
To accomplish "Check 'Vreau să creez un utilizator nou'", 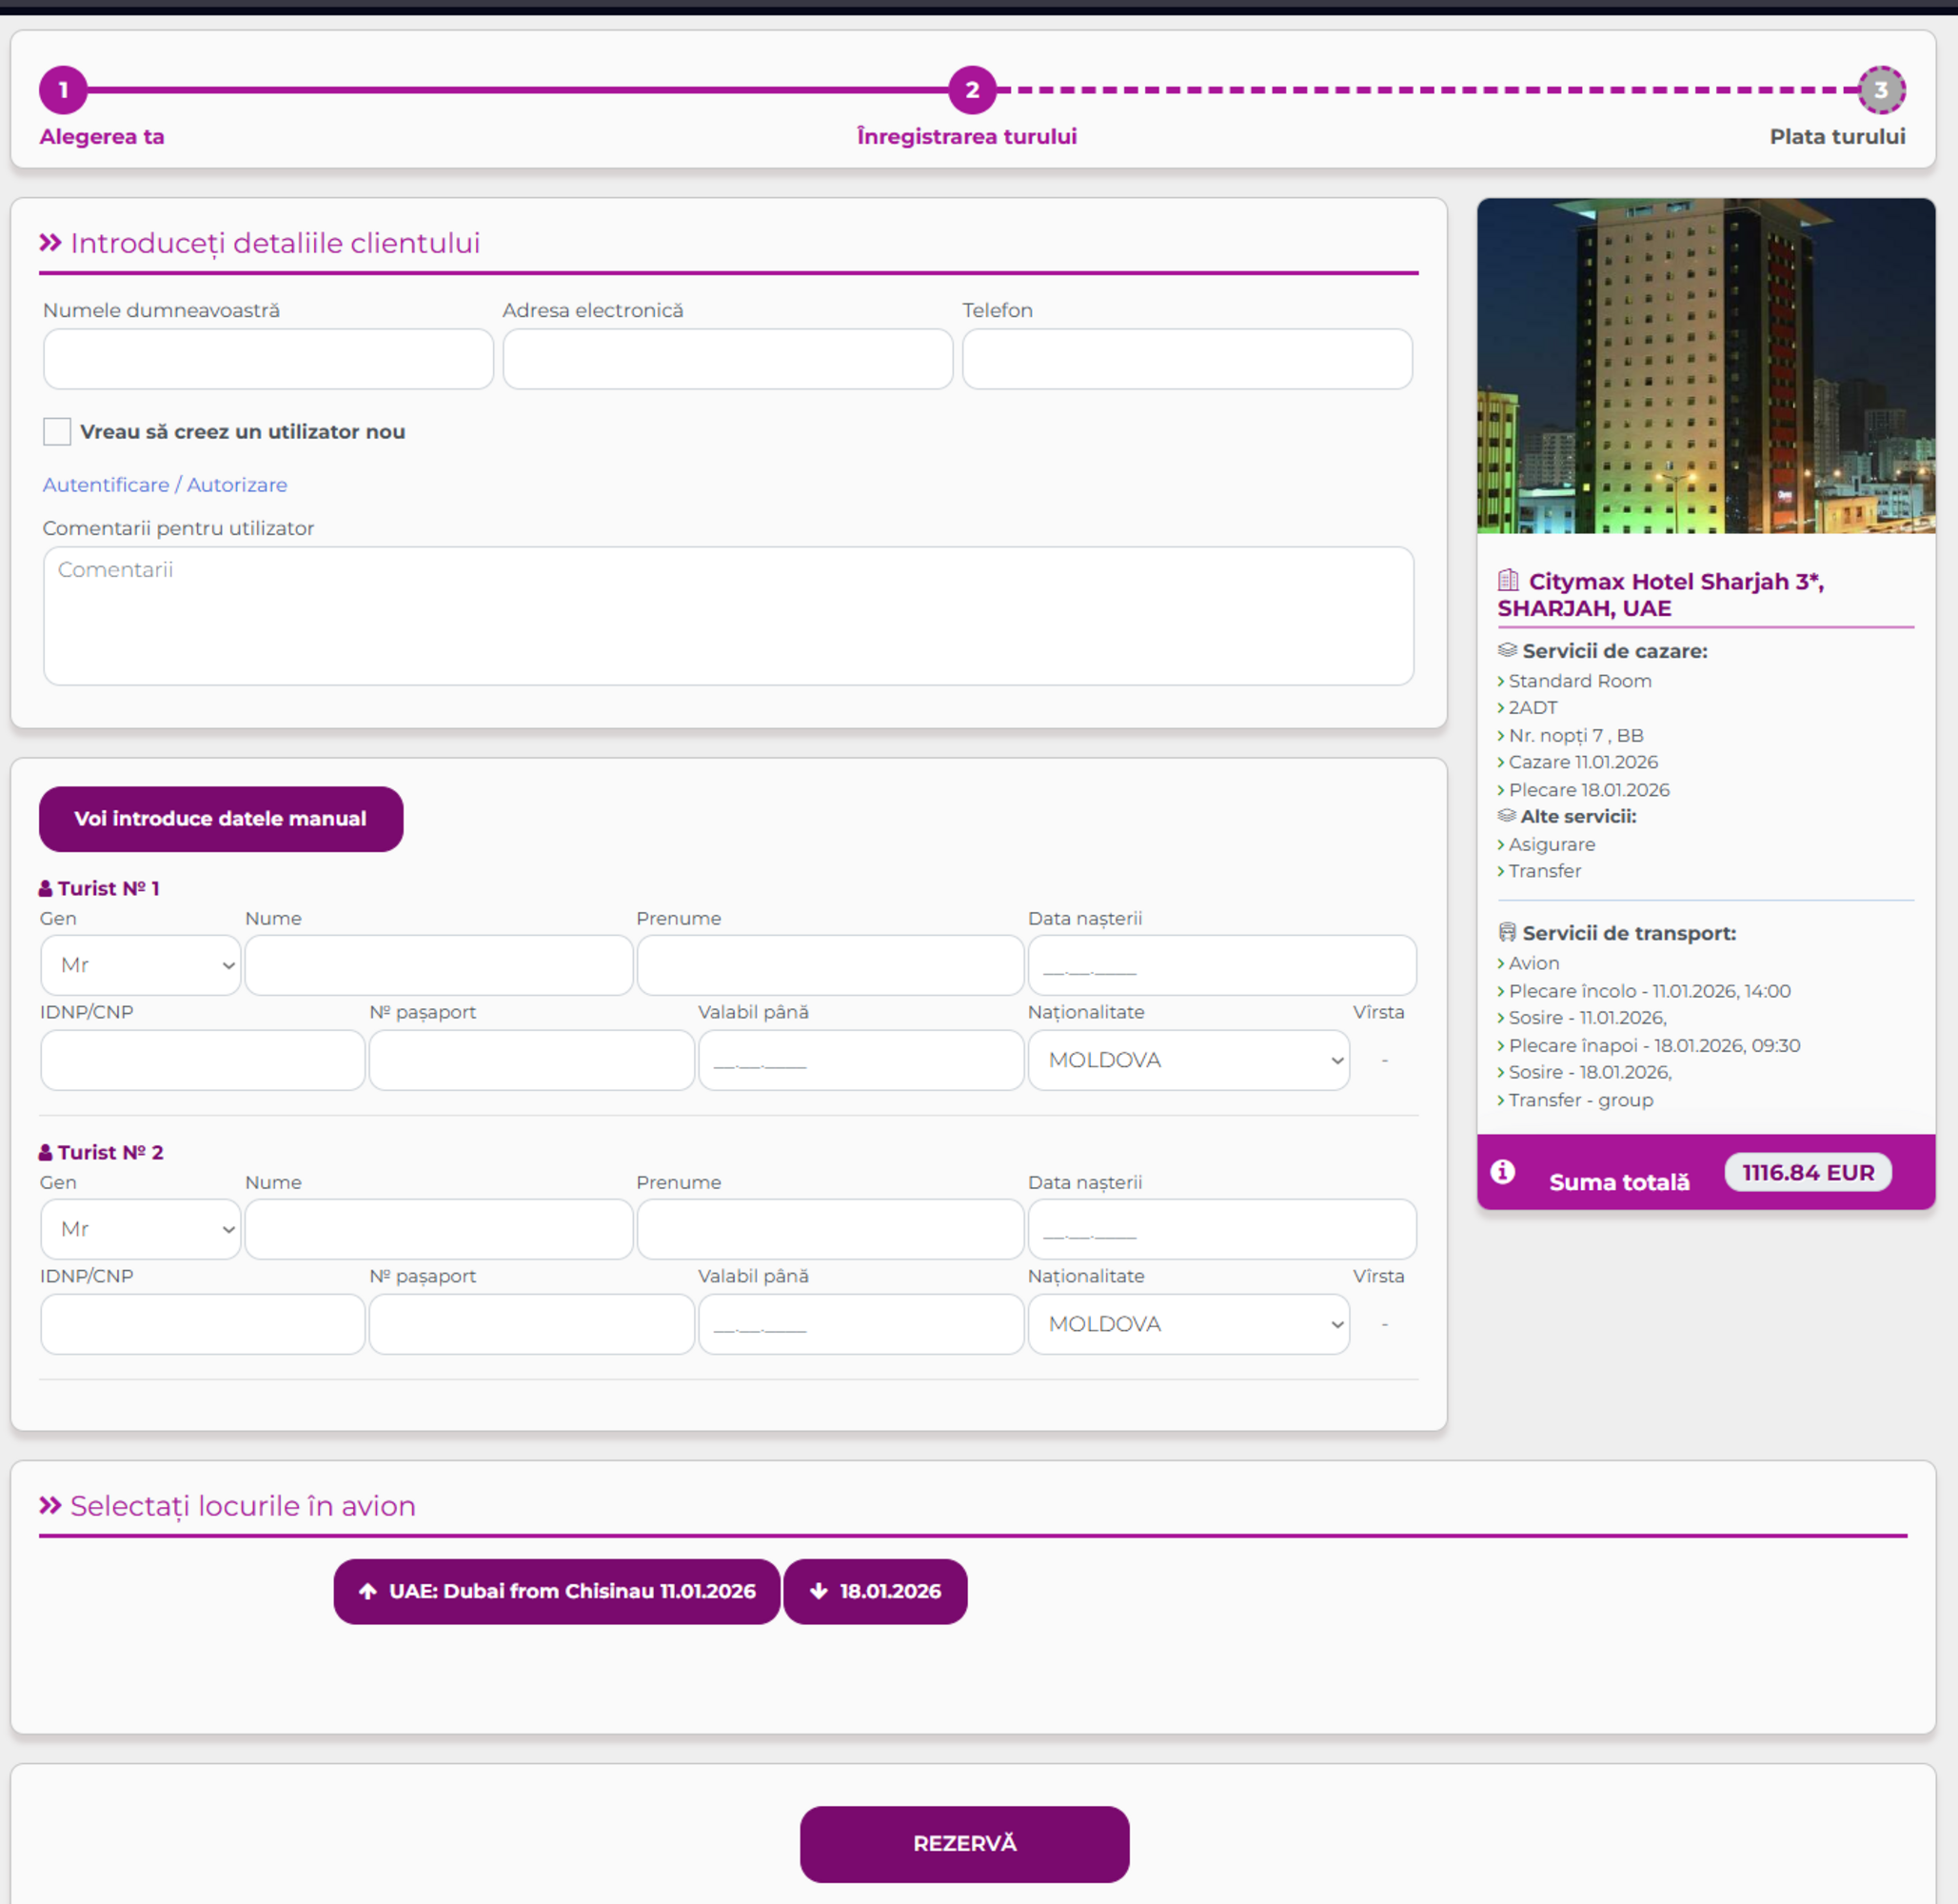I will click(57, 431).
